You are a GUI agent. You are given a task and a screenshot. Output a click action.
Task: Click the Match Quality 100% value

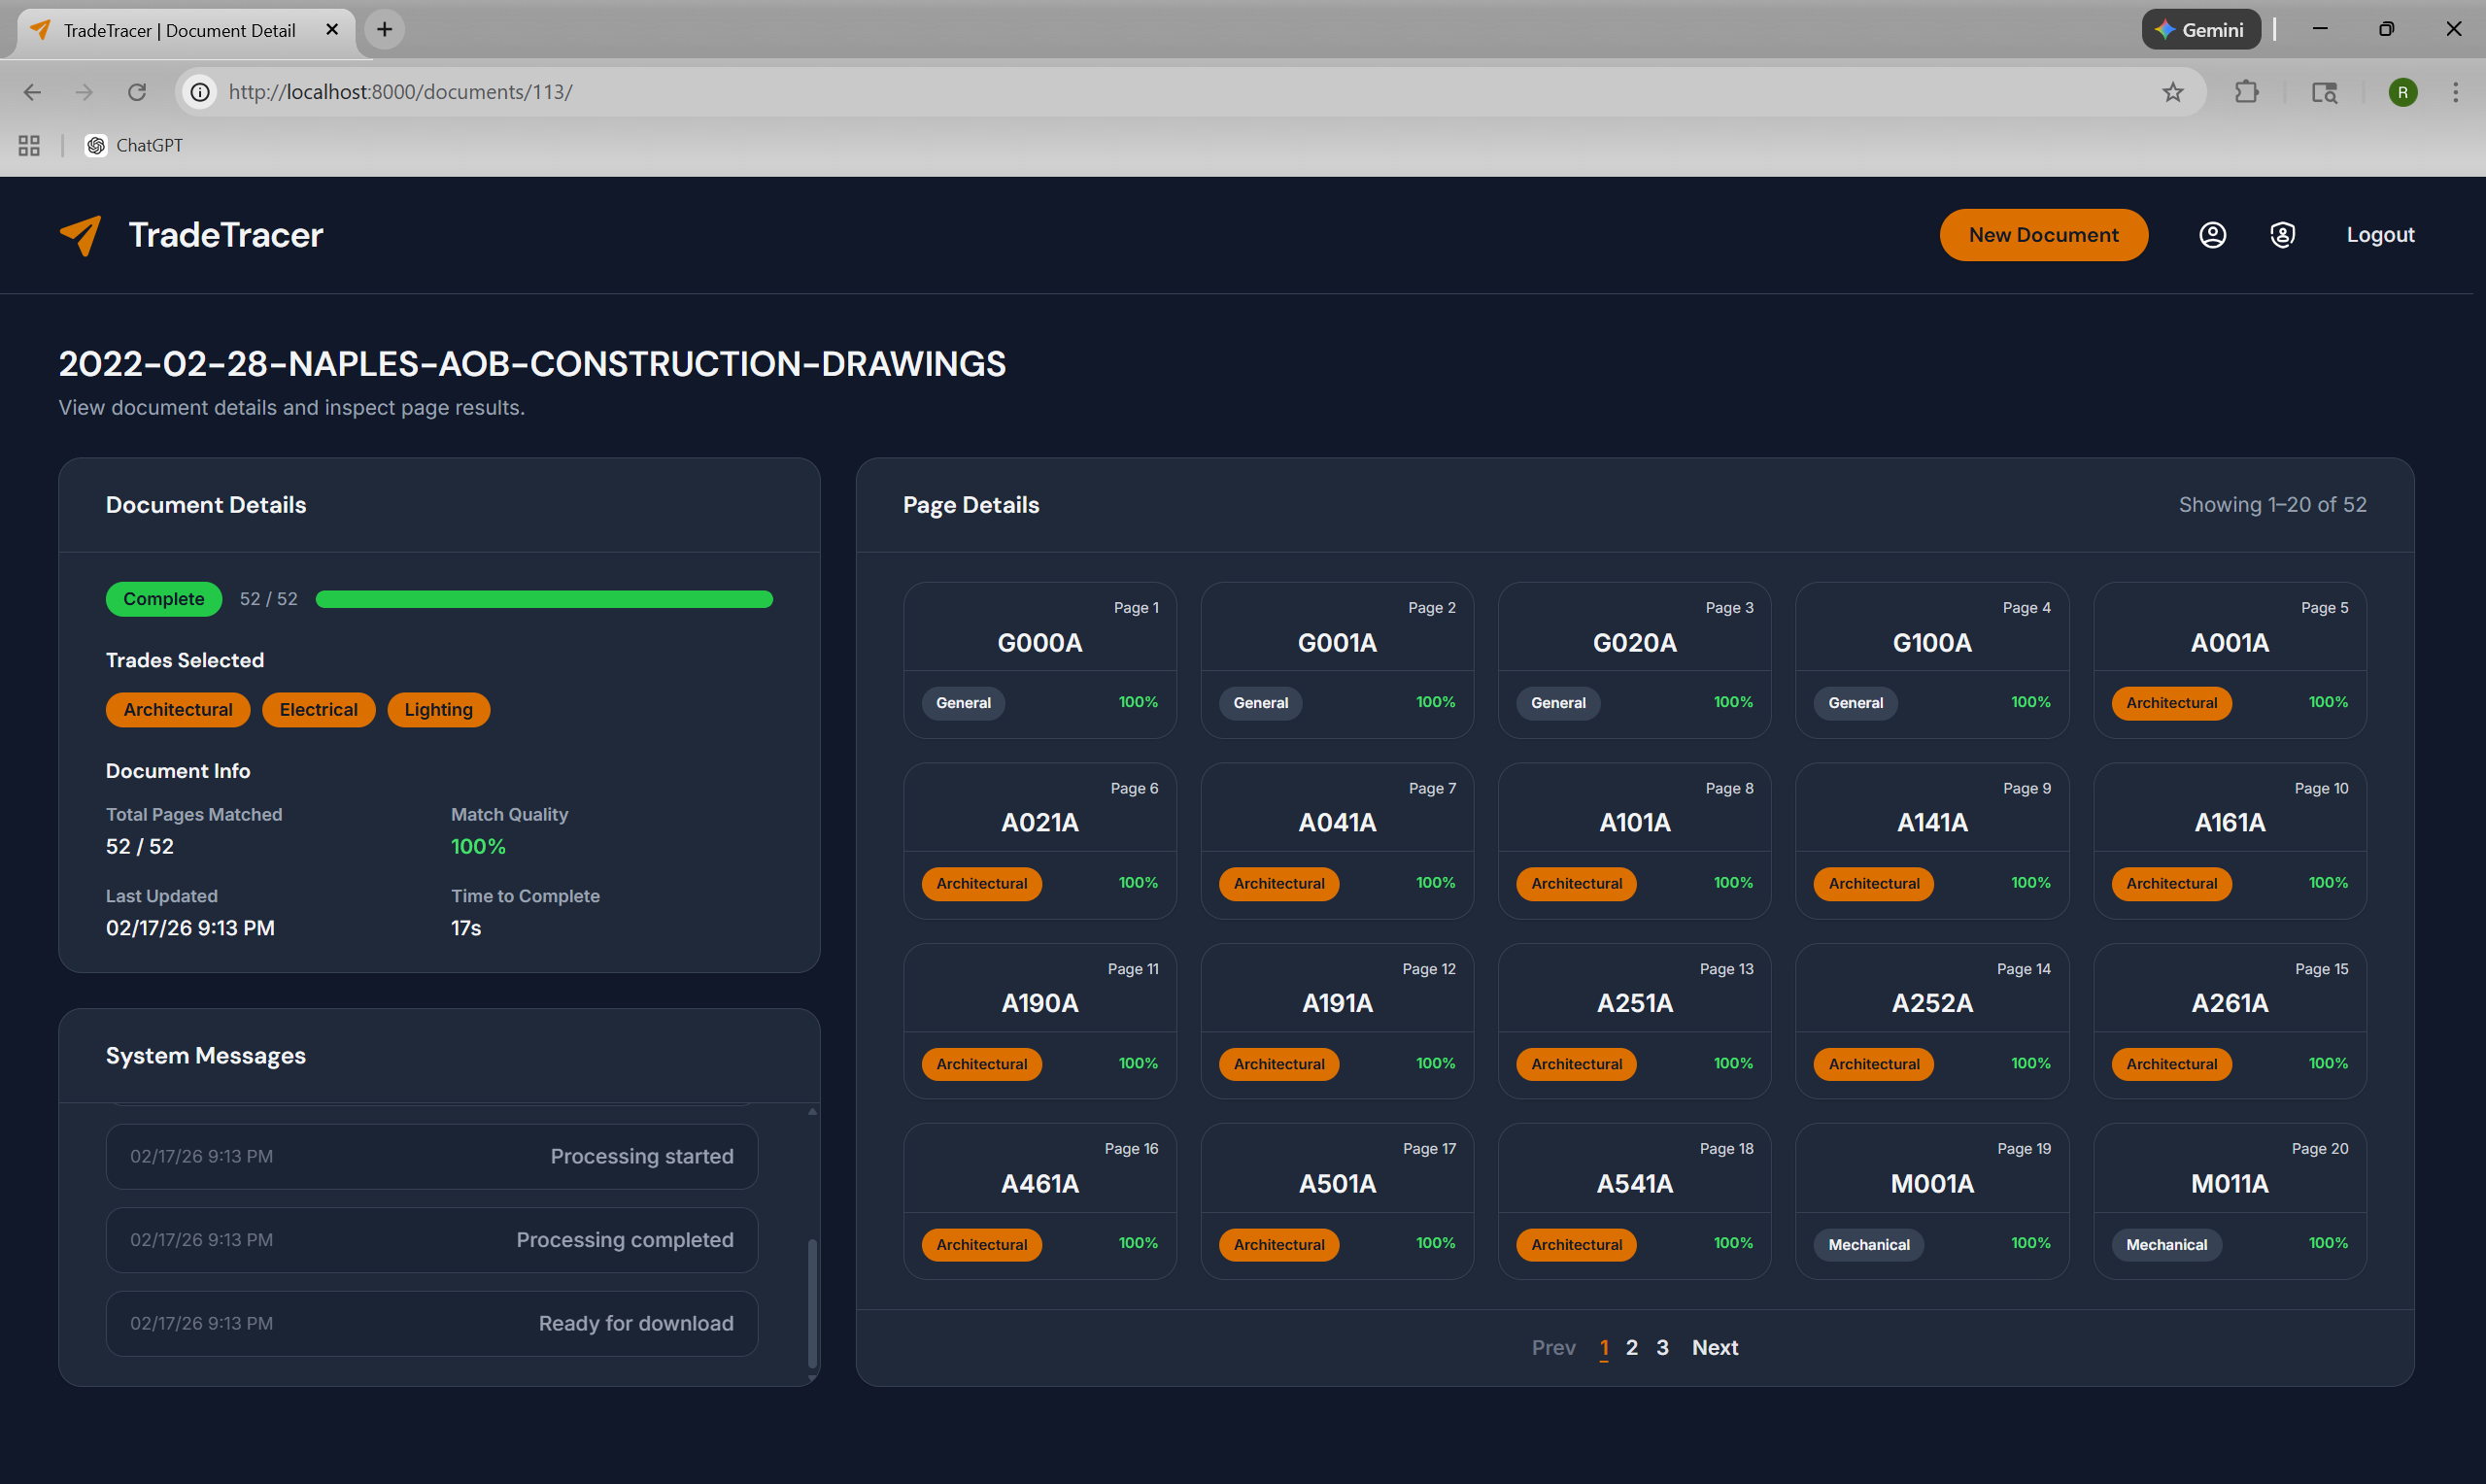point(478,847)
